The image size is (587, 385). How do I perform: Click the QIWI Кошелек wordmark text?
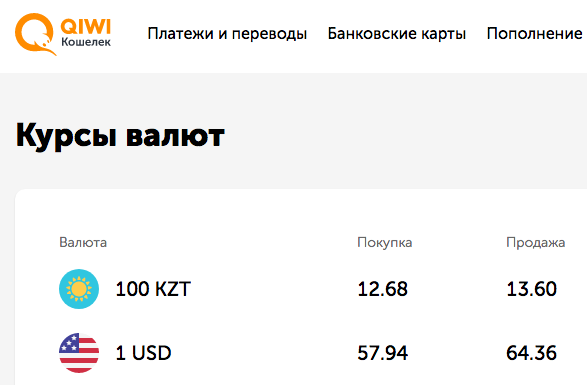86,33
